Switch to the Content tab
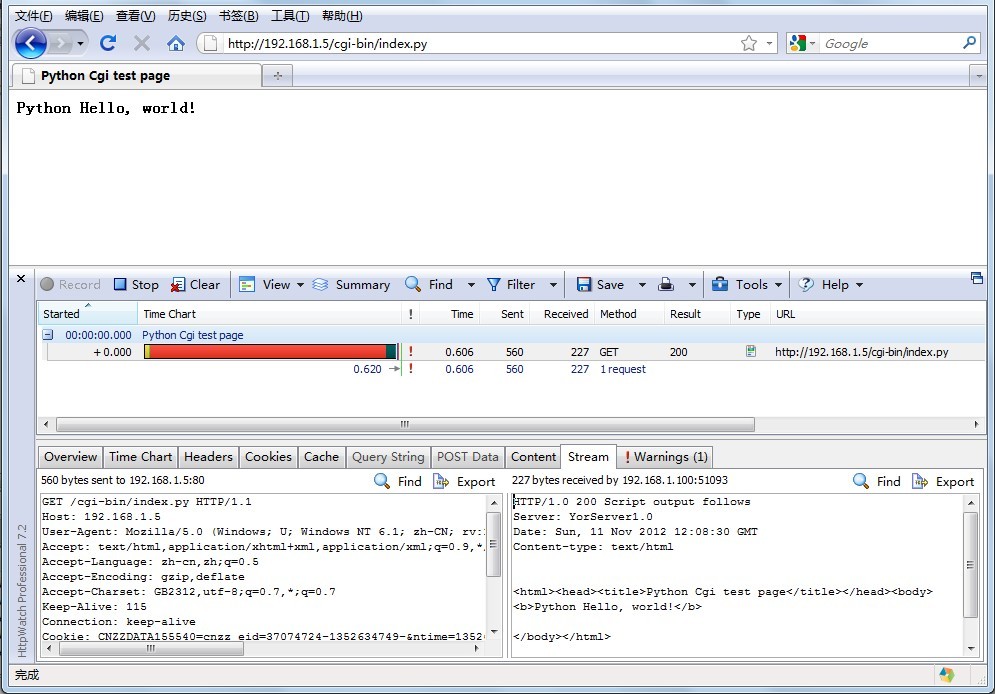This screenshot has width=995, height=694. coord(533,457)
